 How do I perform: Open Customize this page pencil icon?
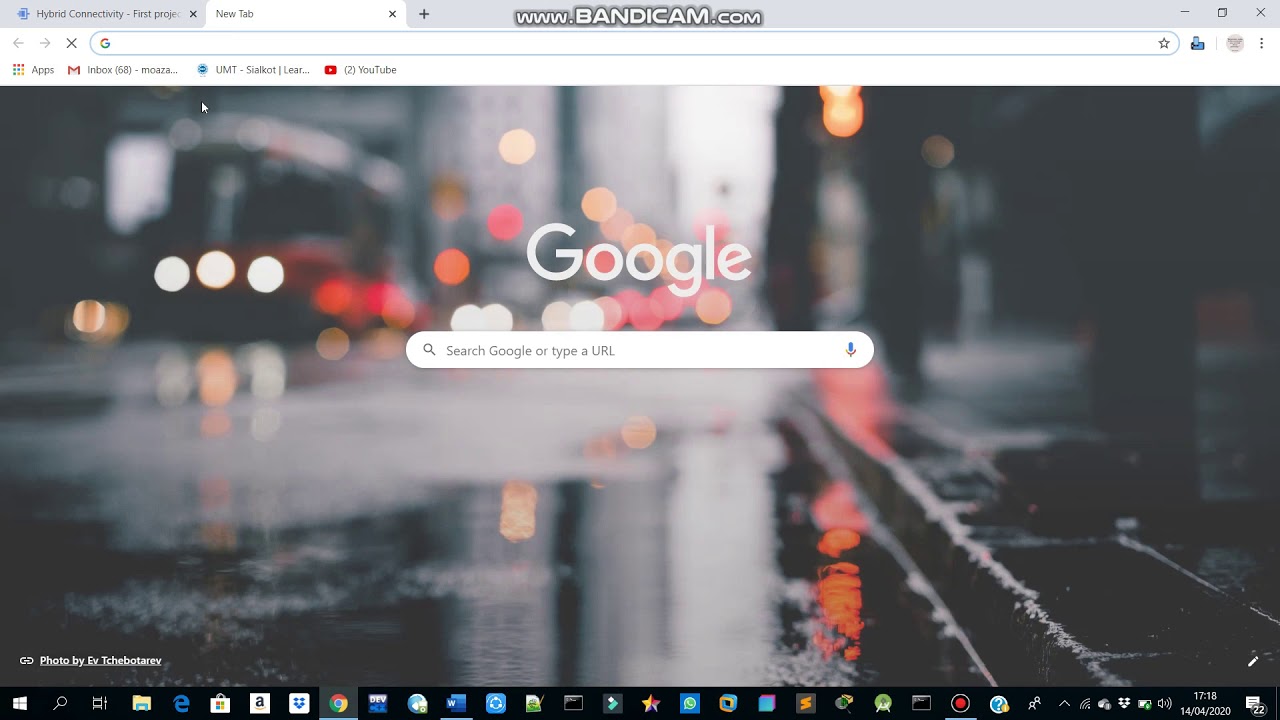pyautogui.click(x=1252, y=660)
